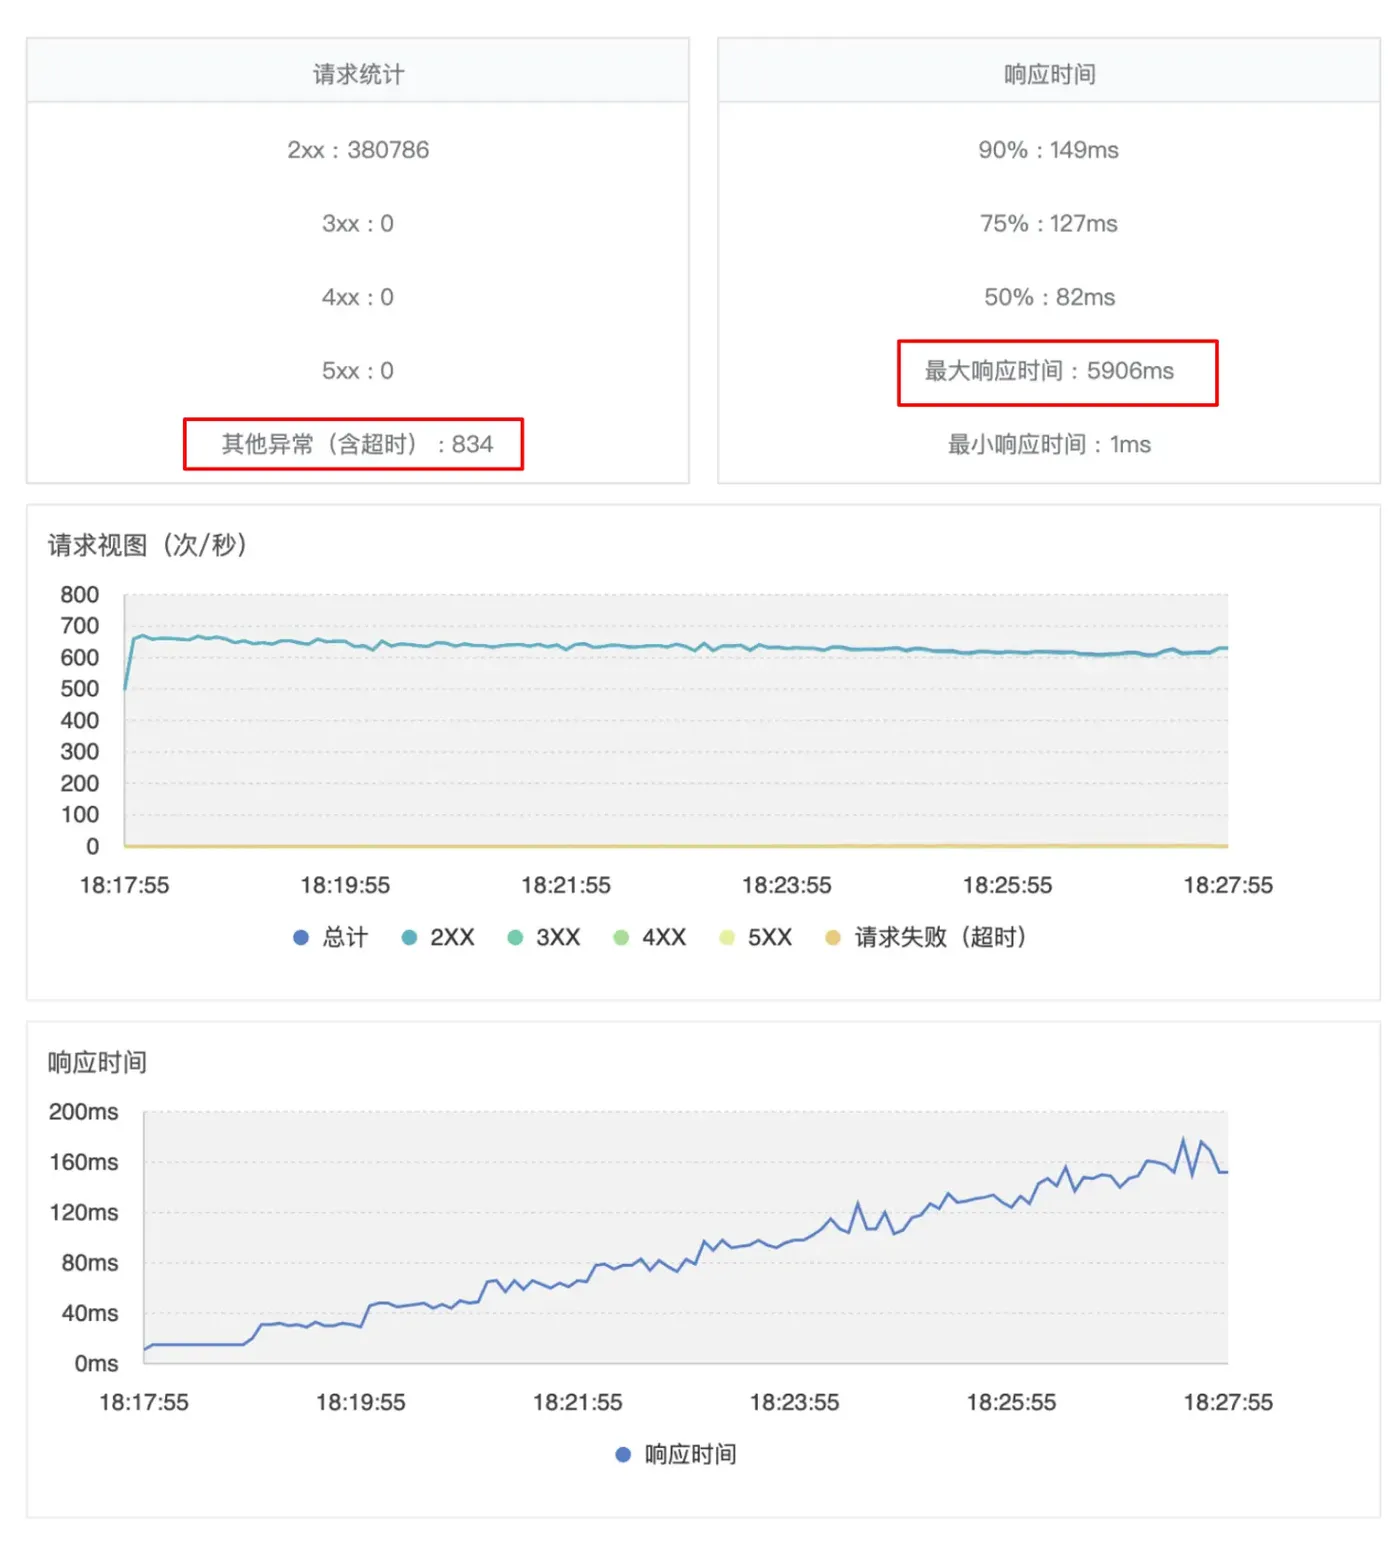
Task: Toggle the 3XX legend entry
Action: 544,937
